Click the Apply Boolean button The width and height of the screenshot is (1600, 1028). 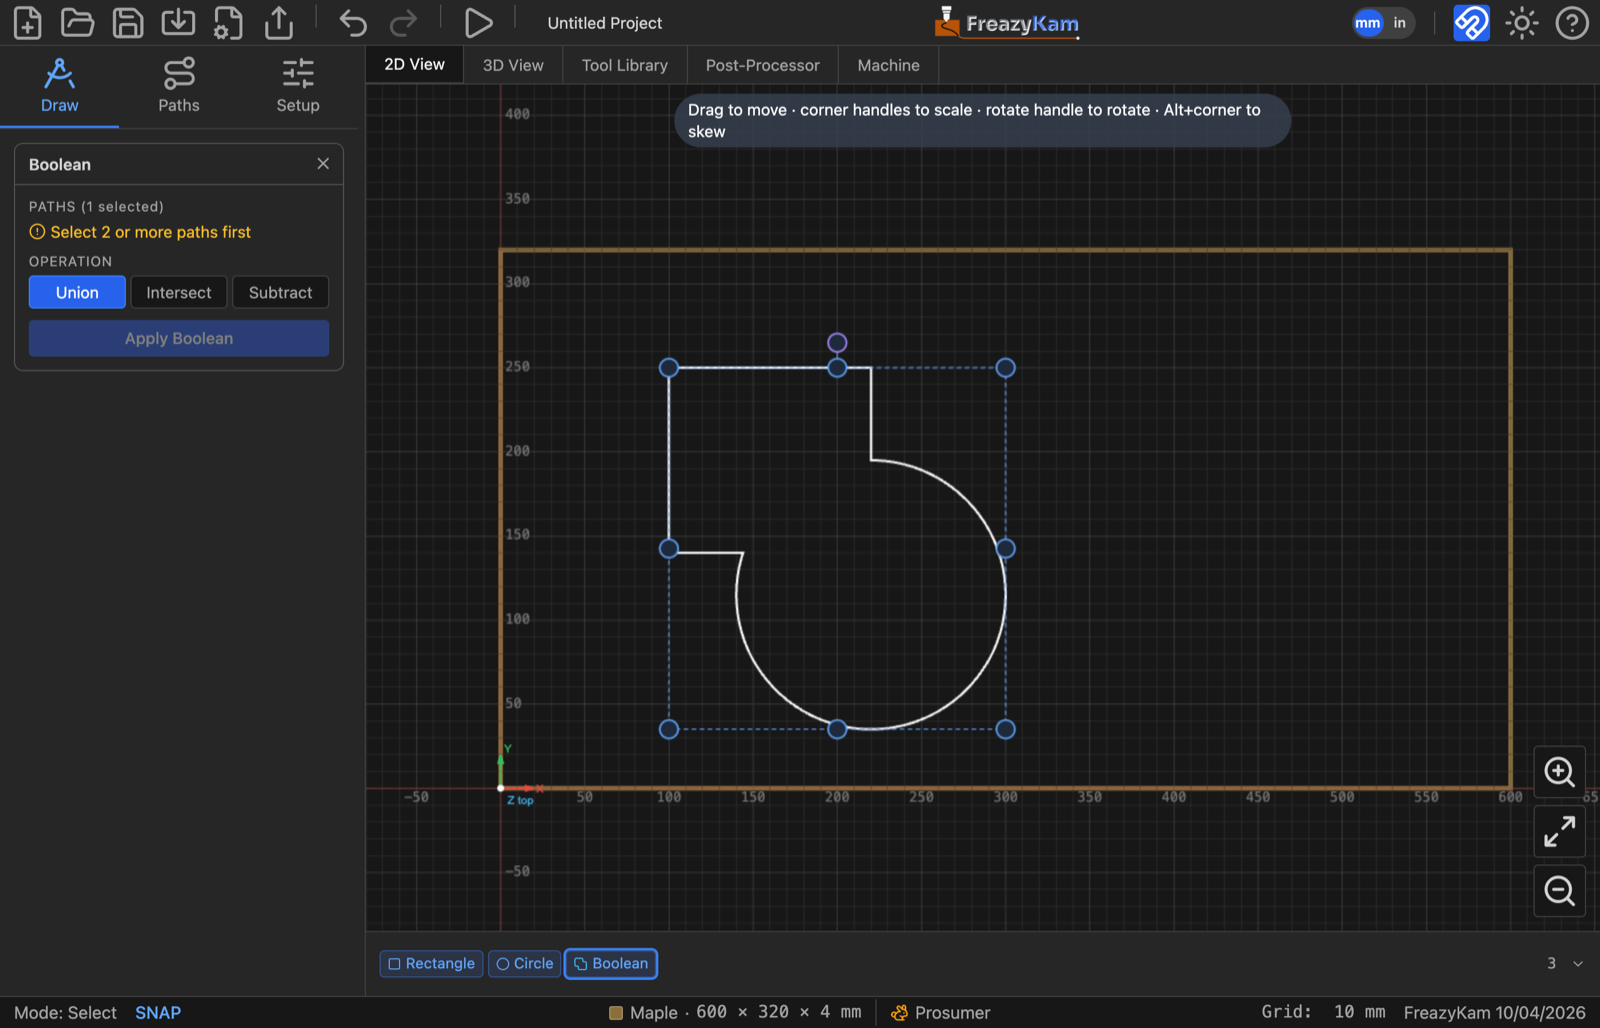click(179, 338)
